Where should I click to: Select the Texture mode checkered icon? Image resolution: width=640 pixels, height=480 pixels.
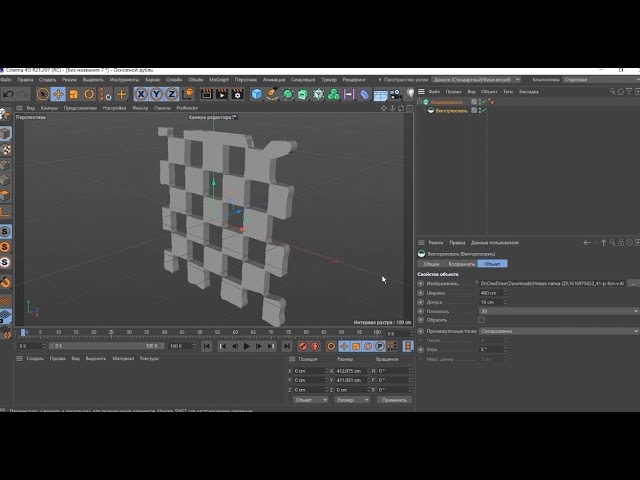click(5, 149)
